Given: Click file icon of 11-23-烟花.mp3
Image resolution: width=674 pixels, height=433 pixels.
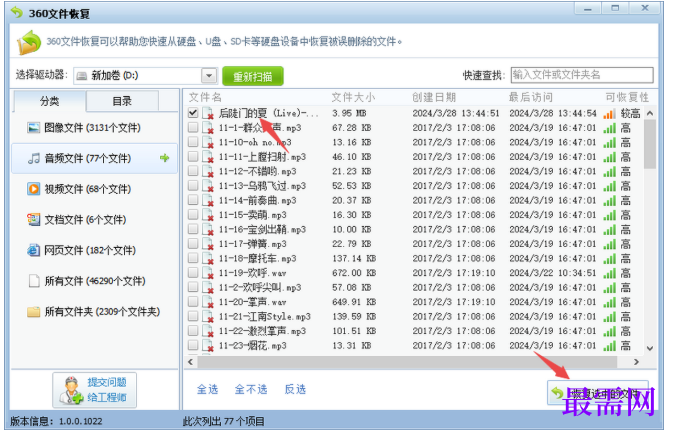Looking at the screenshot, I should [208, 345].
